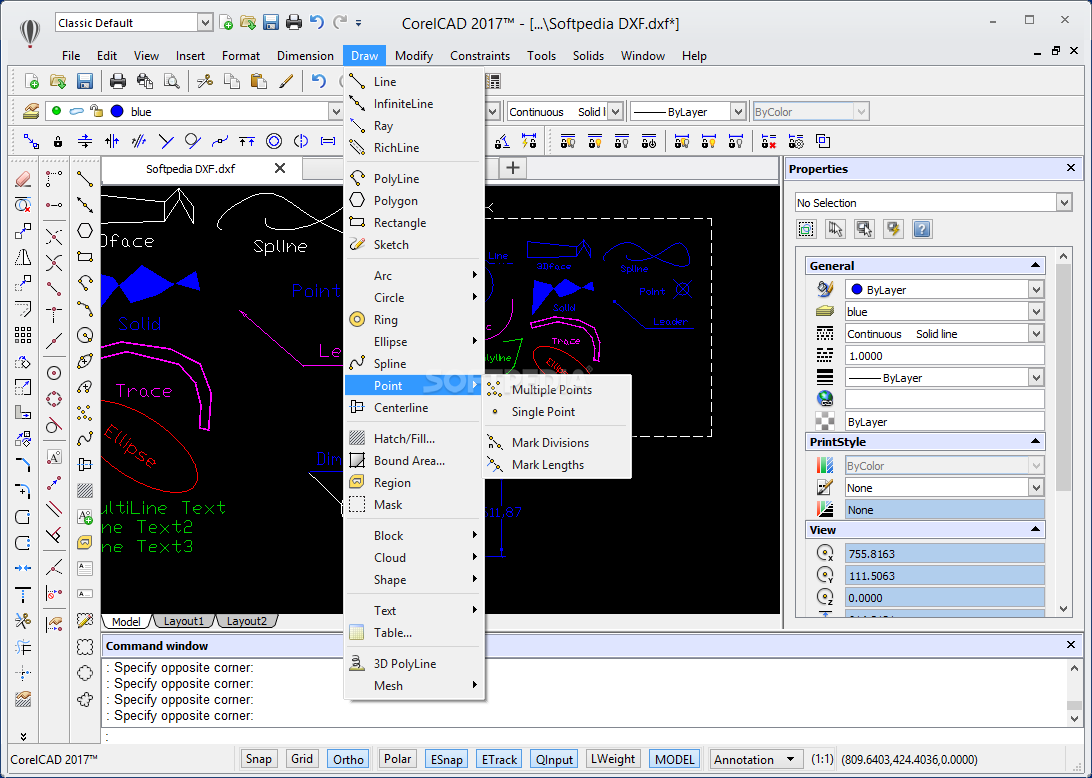This screenshot has height=778, width=1092.
Task: Toggle Ortho mode off
Action: tap(348, 759)
